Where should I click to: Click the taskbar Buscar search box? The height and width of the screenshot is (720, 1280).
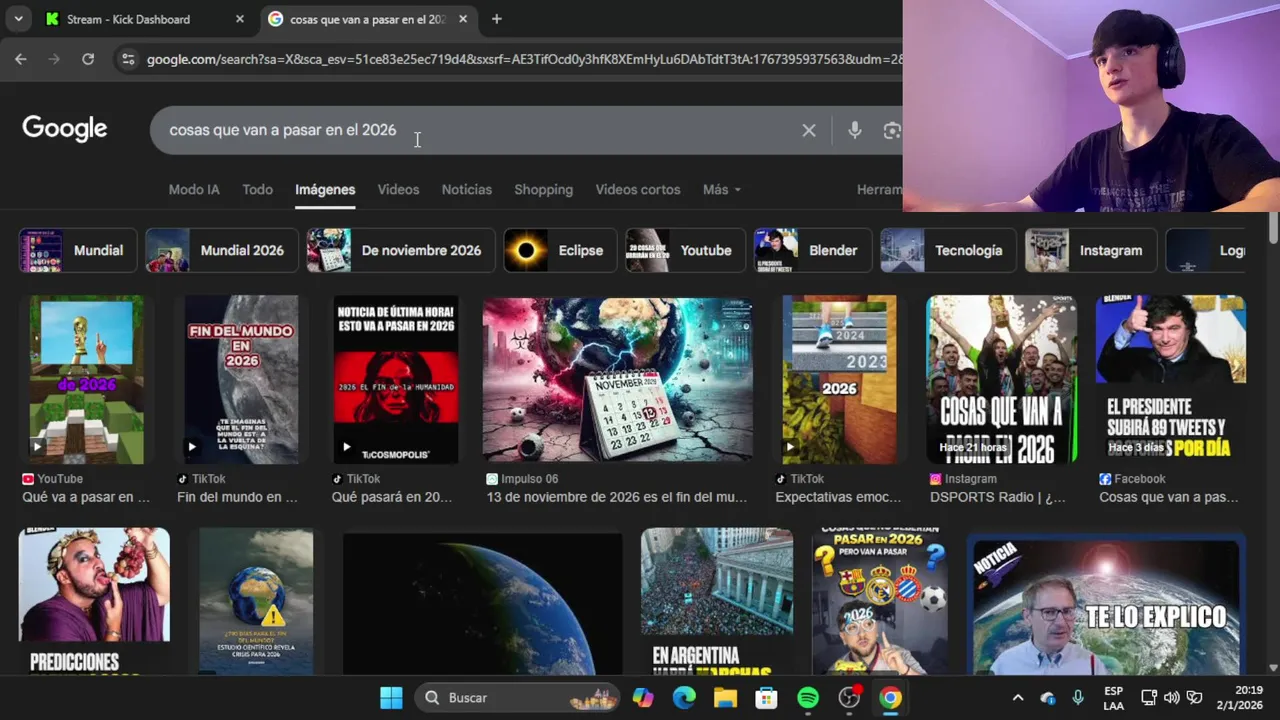click(x=518, y=697)
